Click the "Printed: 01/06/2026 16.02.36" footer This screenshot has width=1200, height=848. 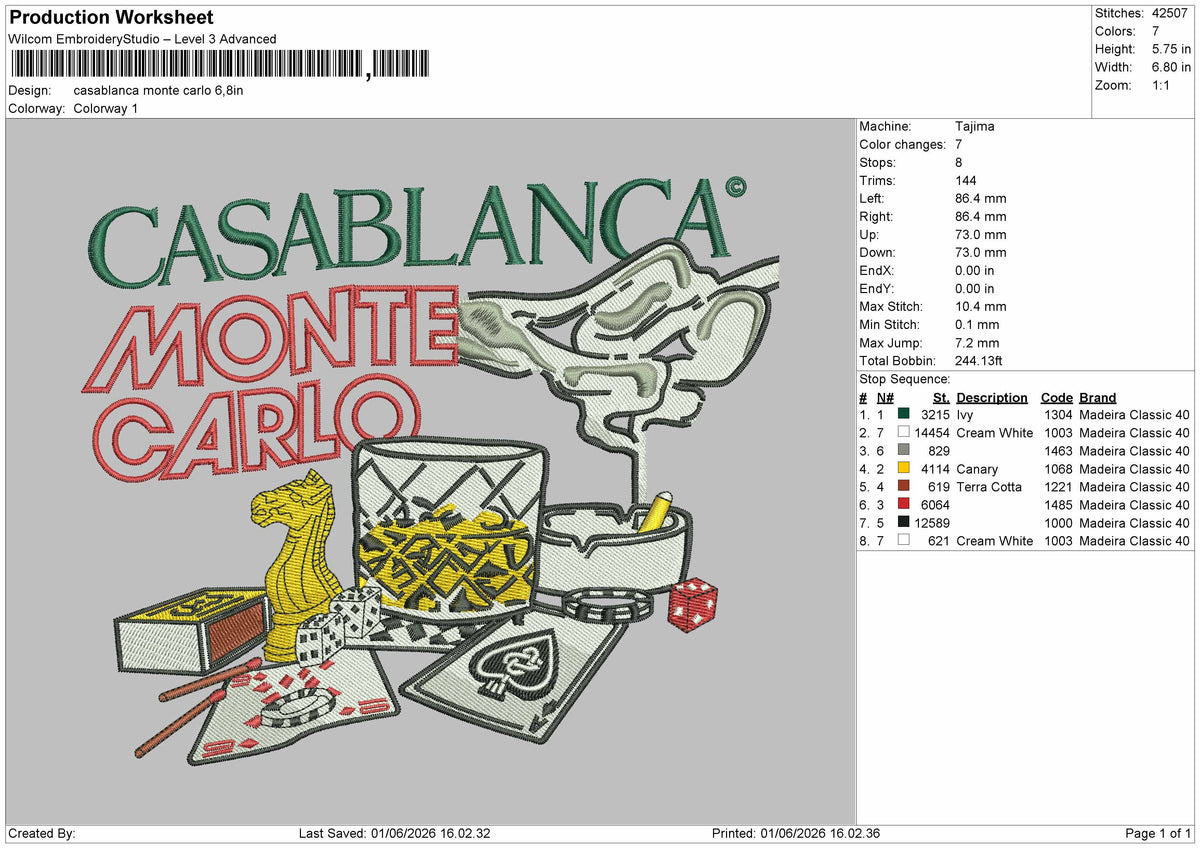(x=796, y=834)
